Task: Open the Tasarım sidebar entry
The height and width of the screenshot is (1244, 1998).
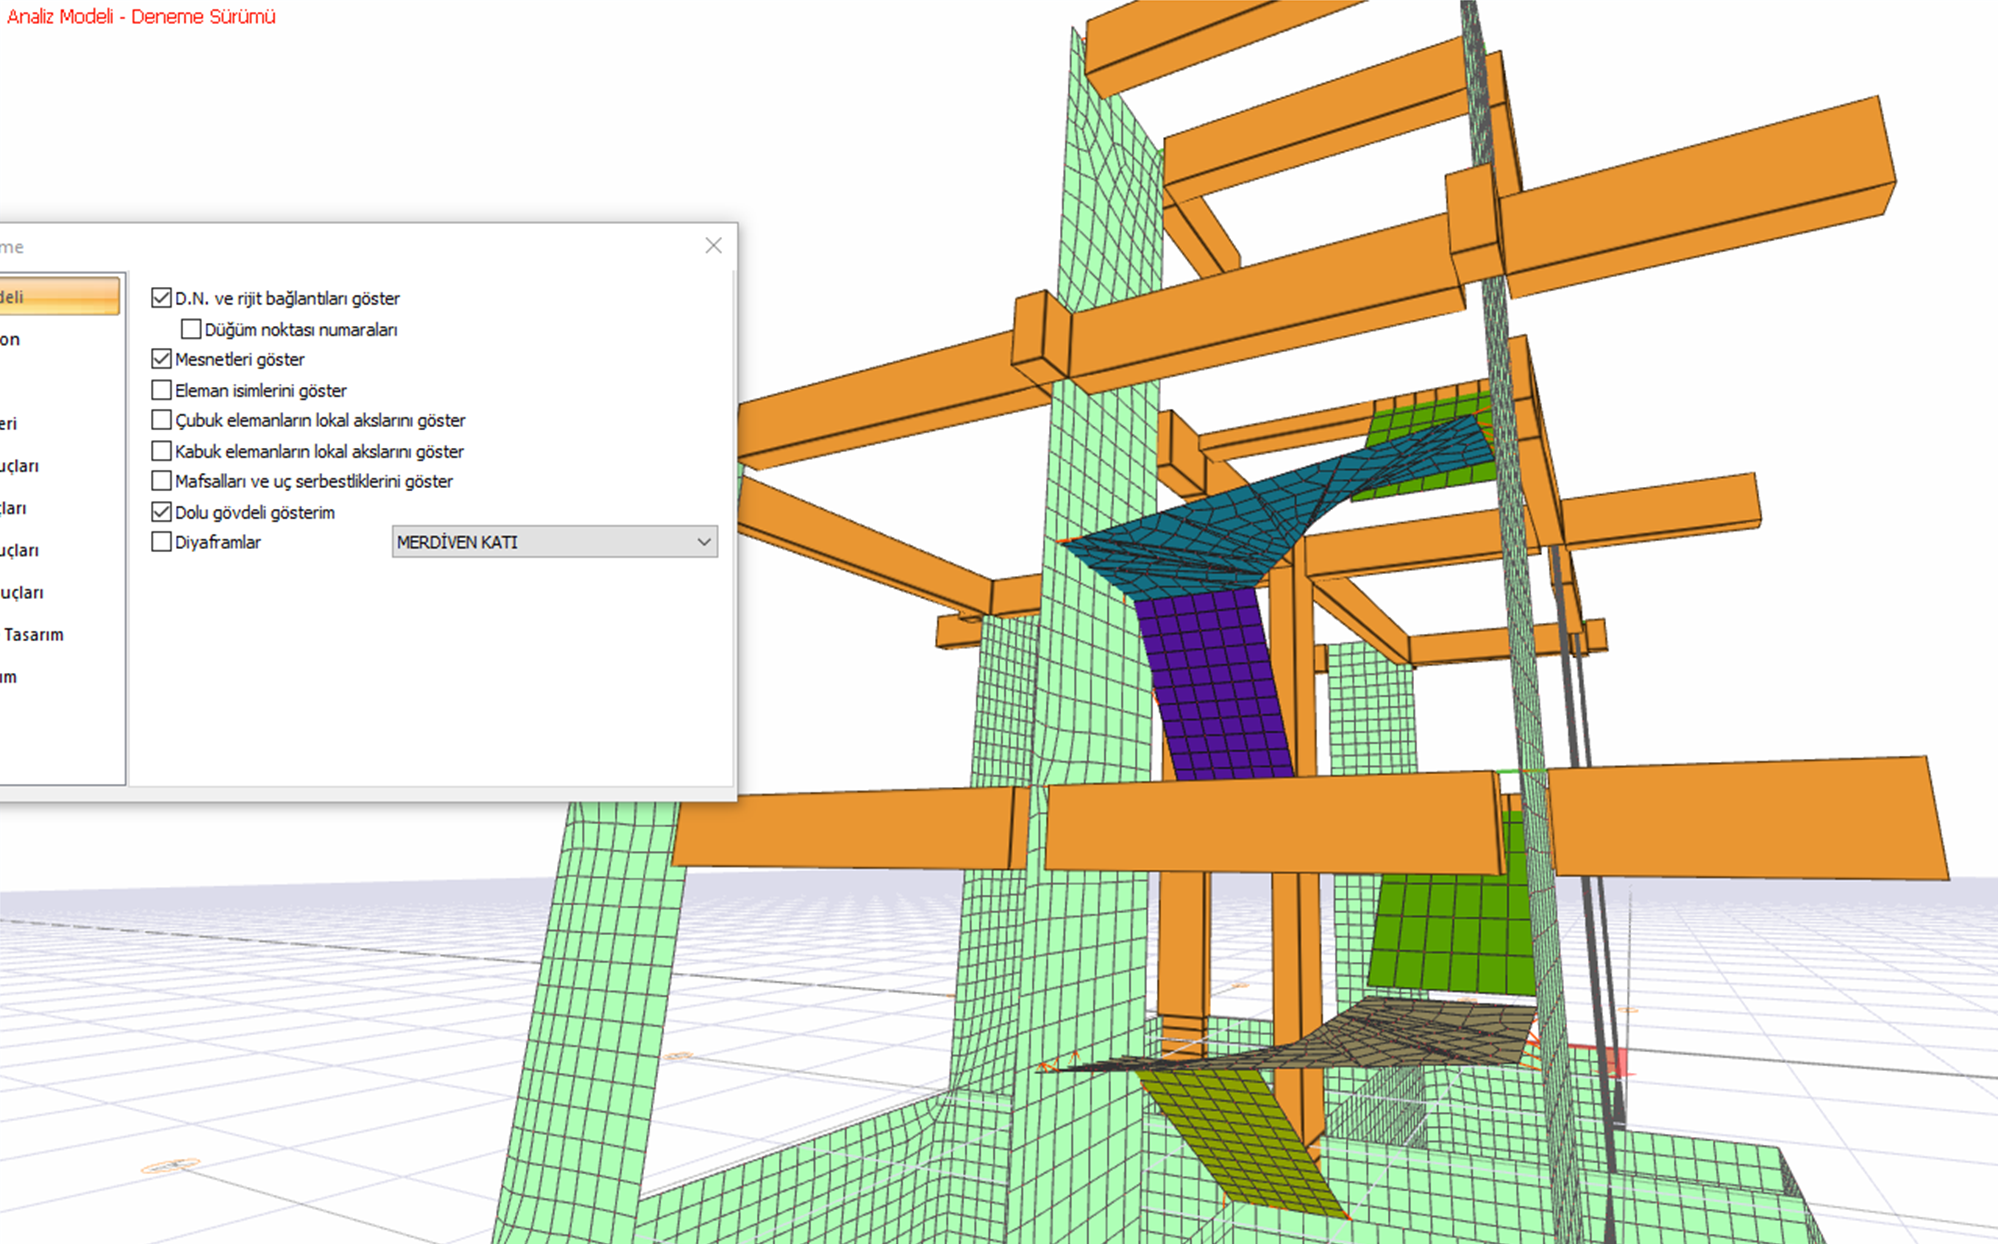Action: (33, 634)
